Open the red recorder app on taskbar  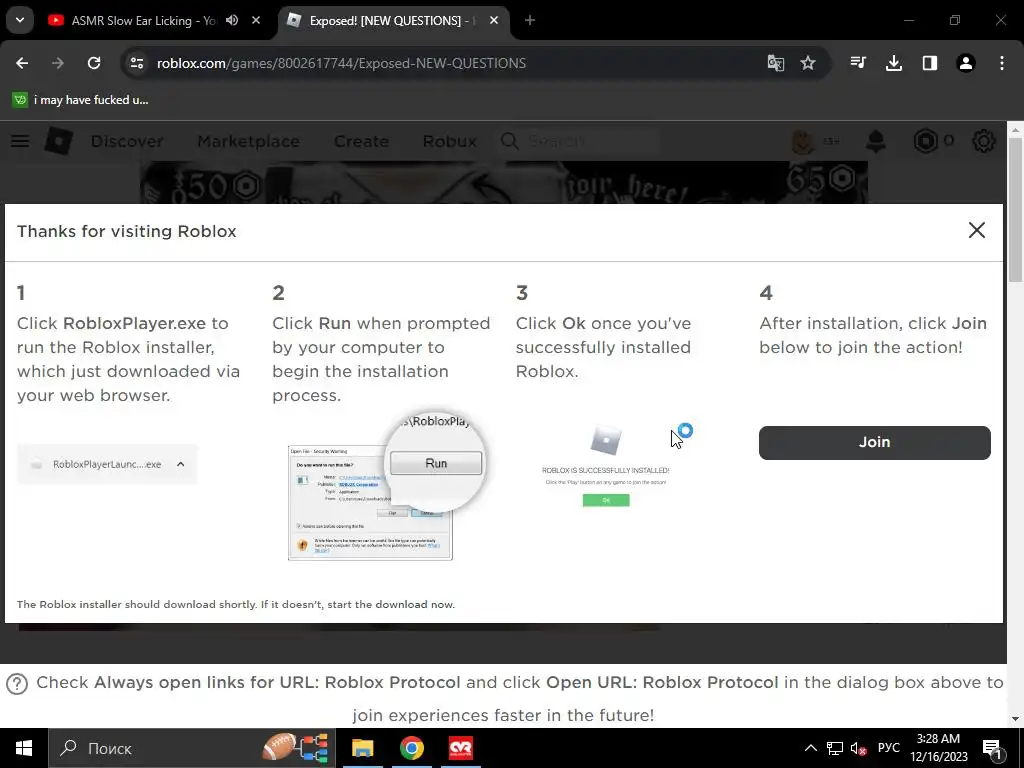460,748
